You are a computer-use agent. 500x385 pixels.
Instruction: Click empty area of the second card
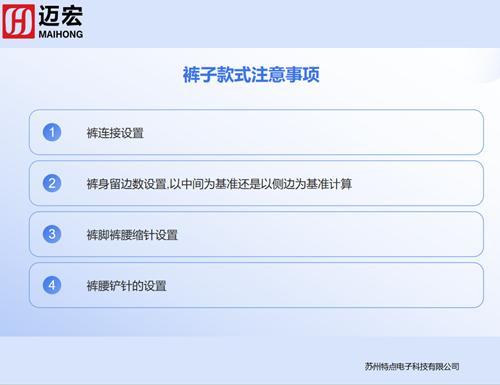click(417, 183)
